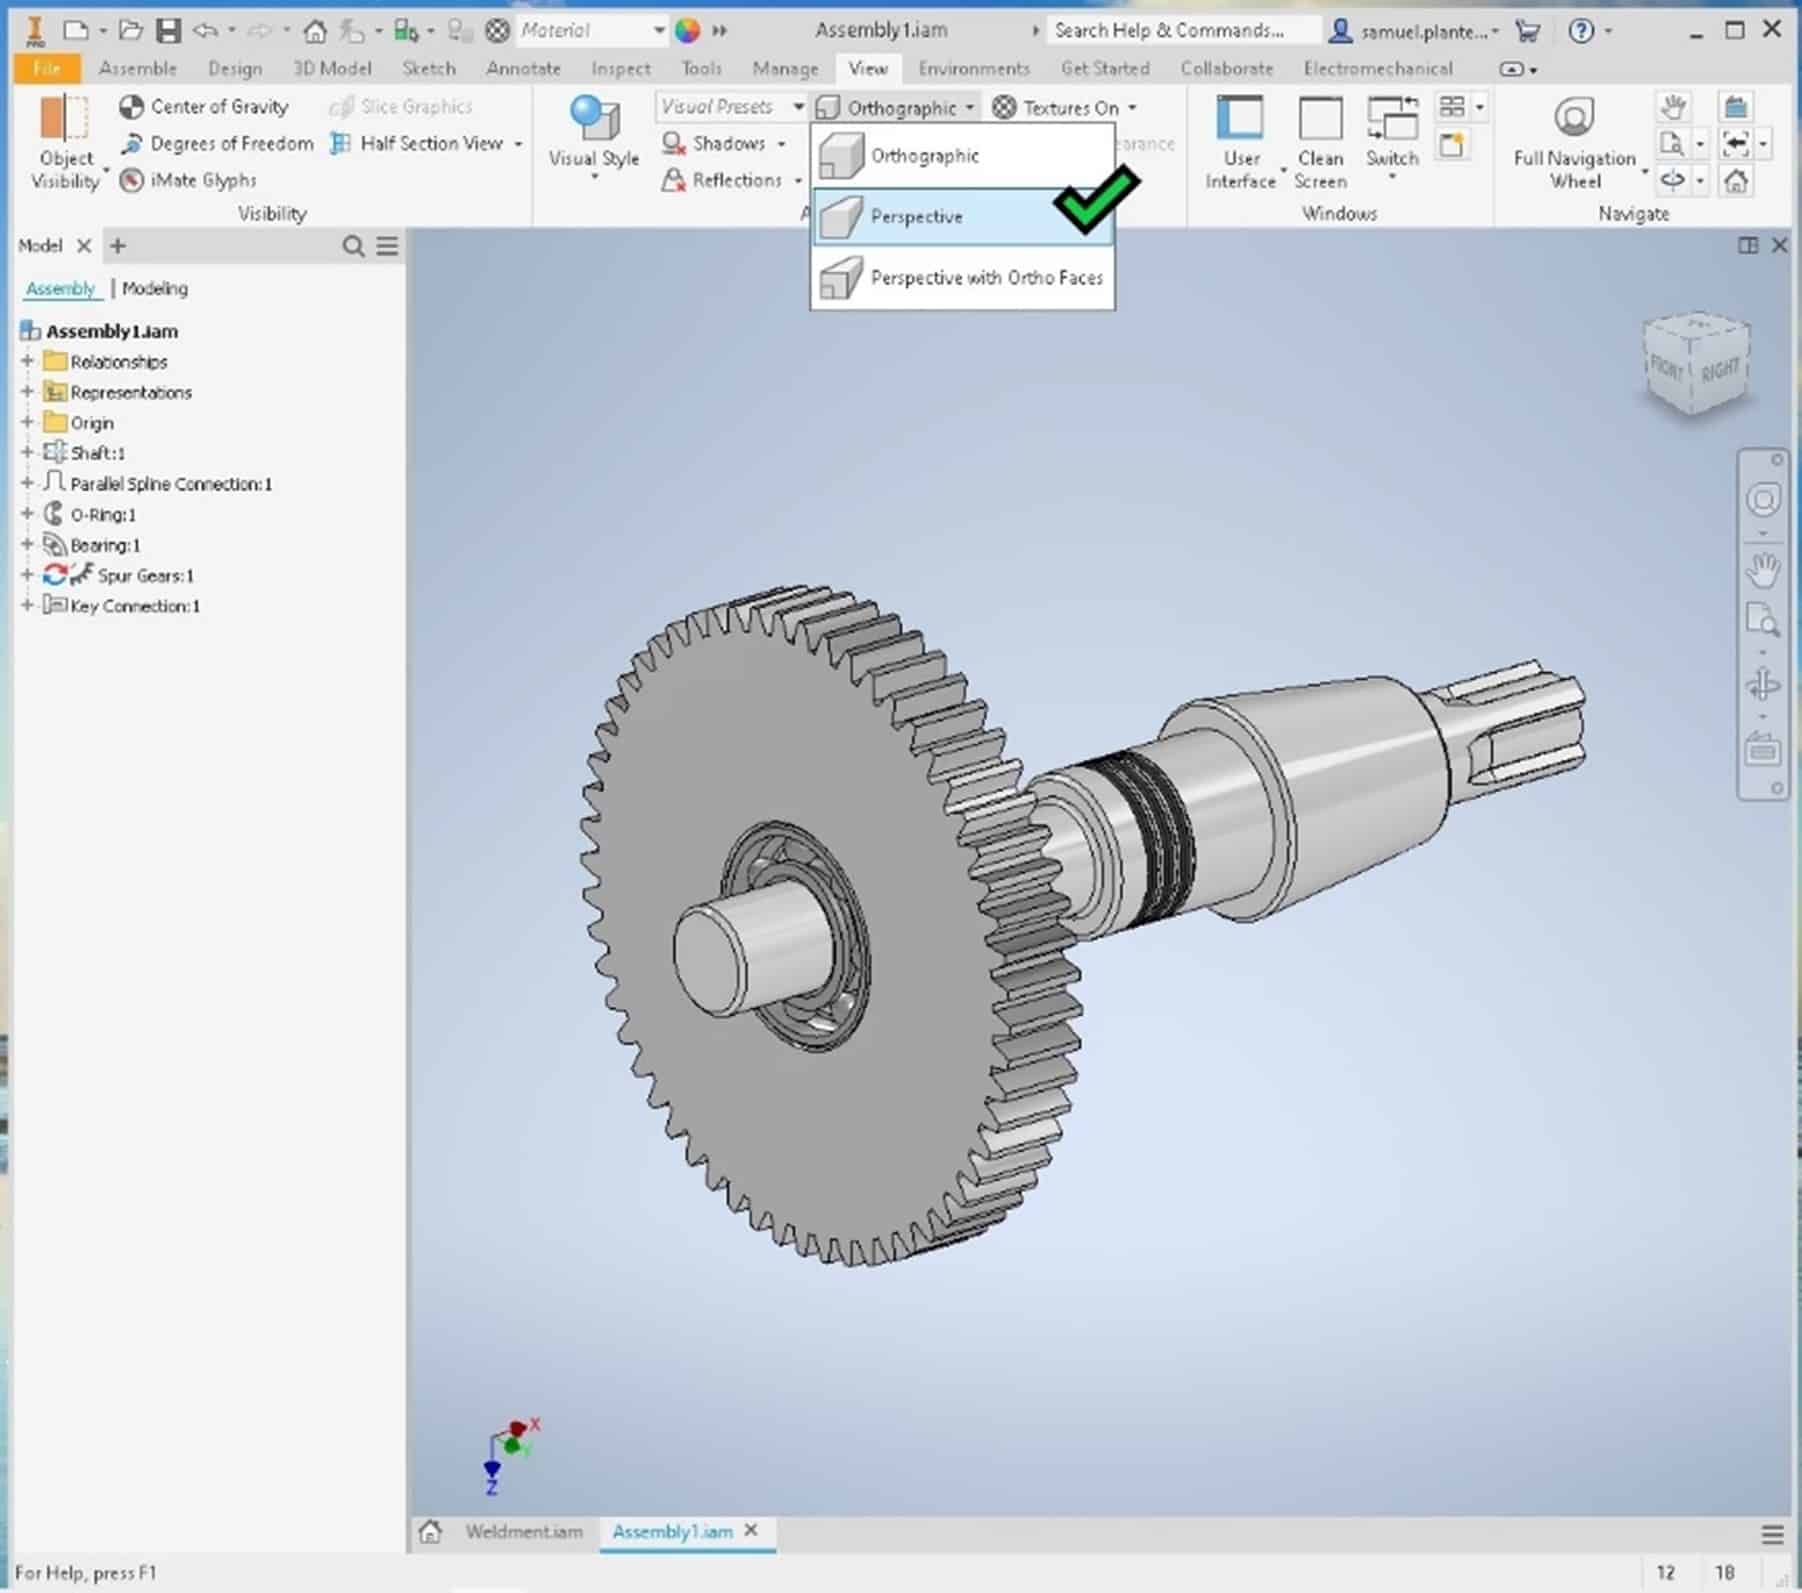Click the Home view icon in Navigate panel

[1736, 181]
